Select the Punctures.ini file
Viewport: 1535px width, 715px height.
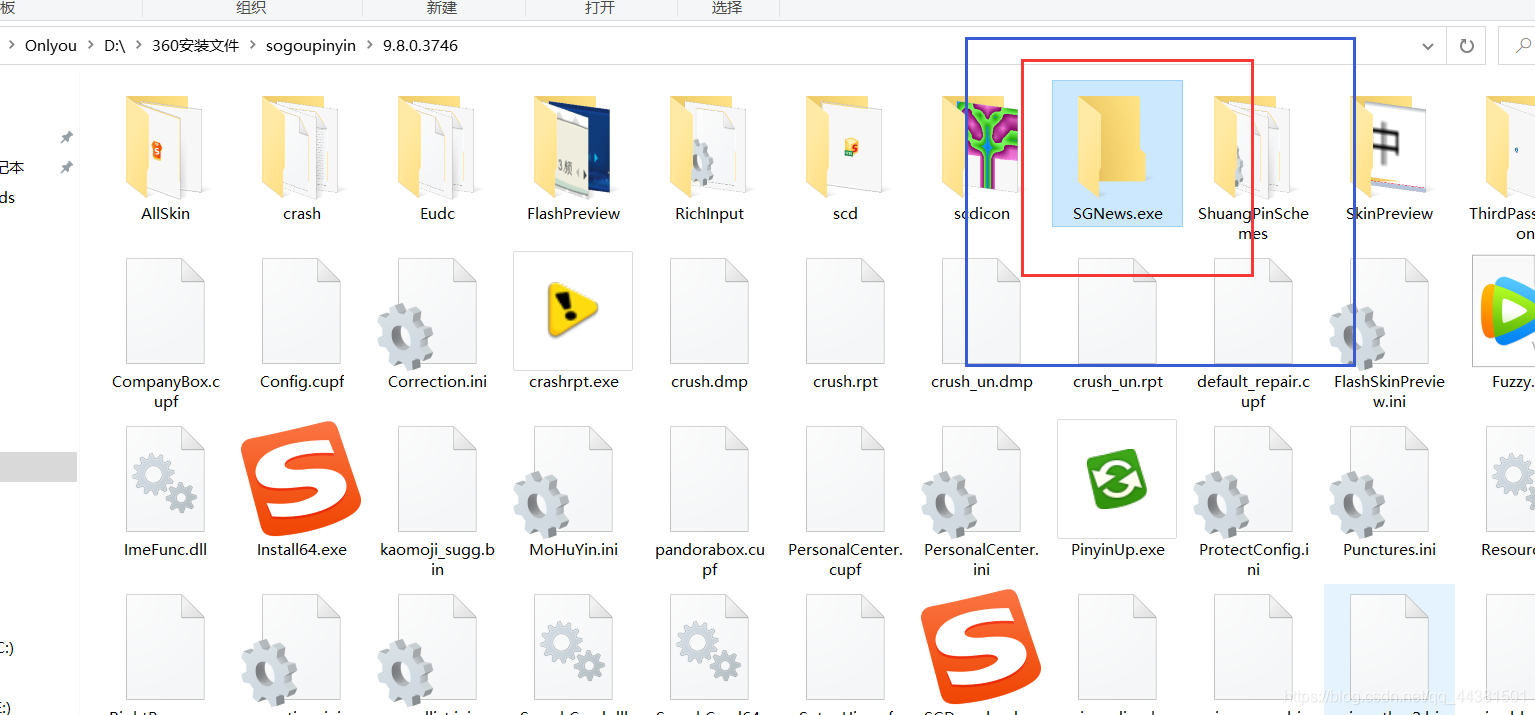pyautogui.click(x=1389, y=490)
